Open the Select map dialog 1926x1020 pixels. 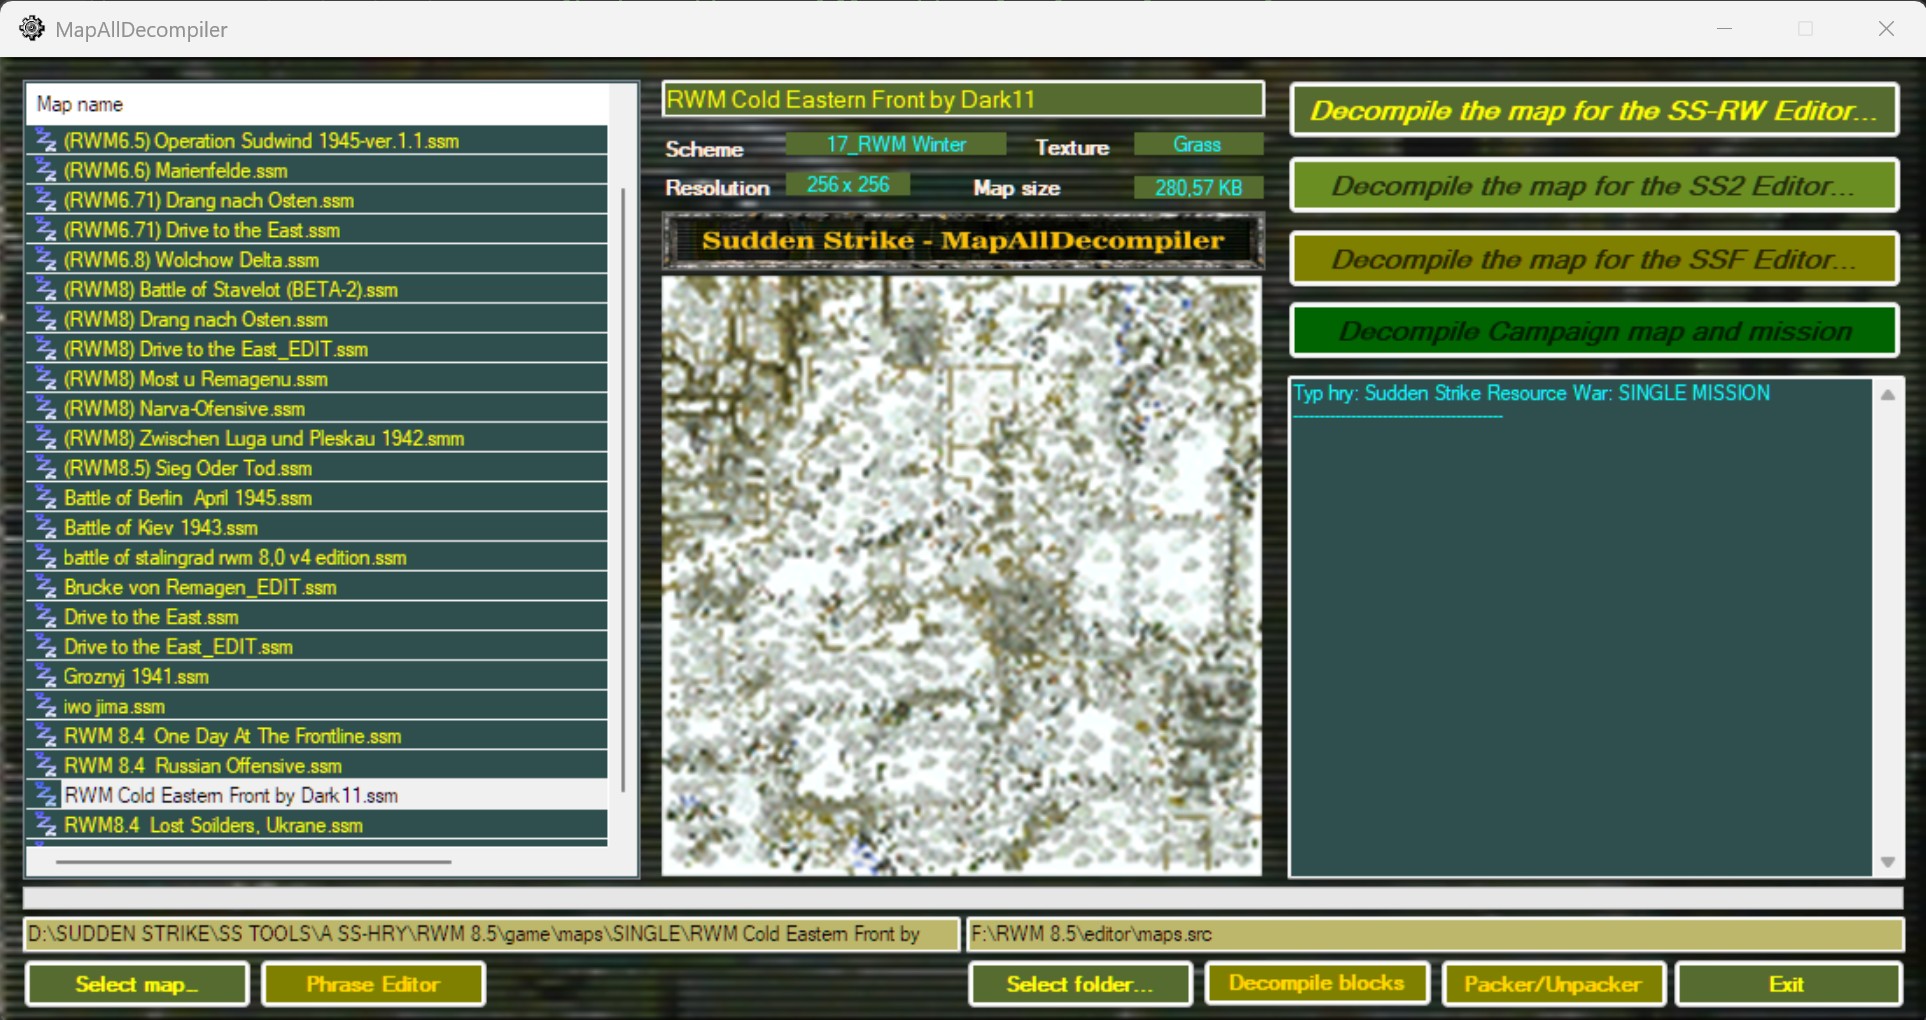(x=137, y=984)
